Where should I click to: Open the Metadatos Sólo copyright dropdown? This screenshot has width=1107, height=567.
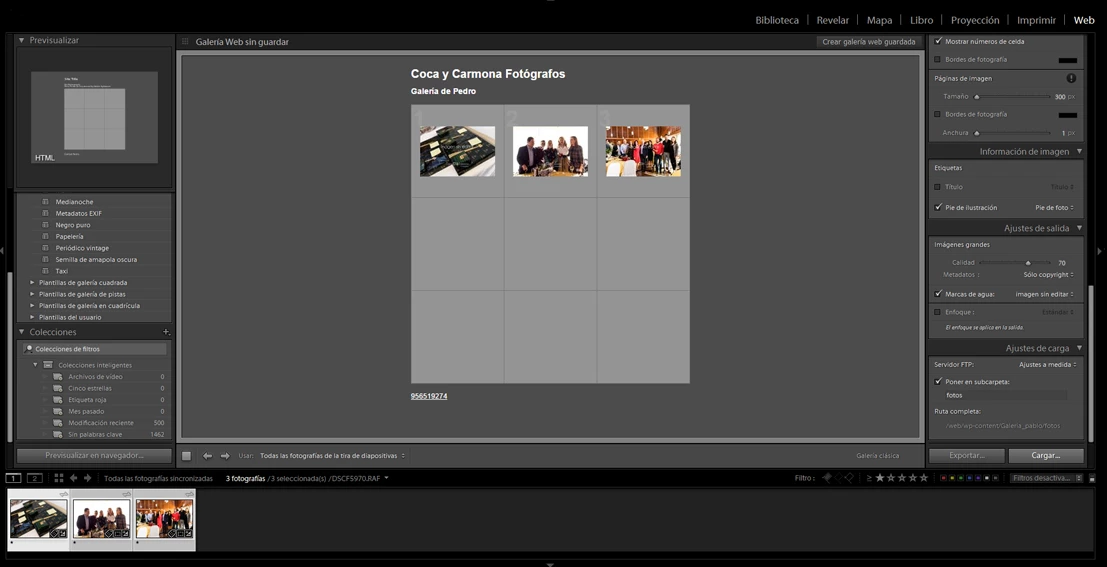click(x=1049, y=275)
